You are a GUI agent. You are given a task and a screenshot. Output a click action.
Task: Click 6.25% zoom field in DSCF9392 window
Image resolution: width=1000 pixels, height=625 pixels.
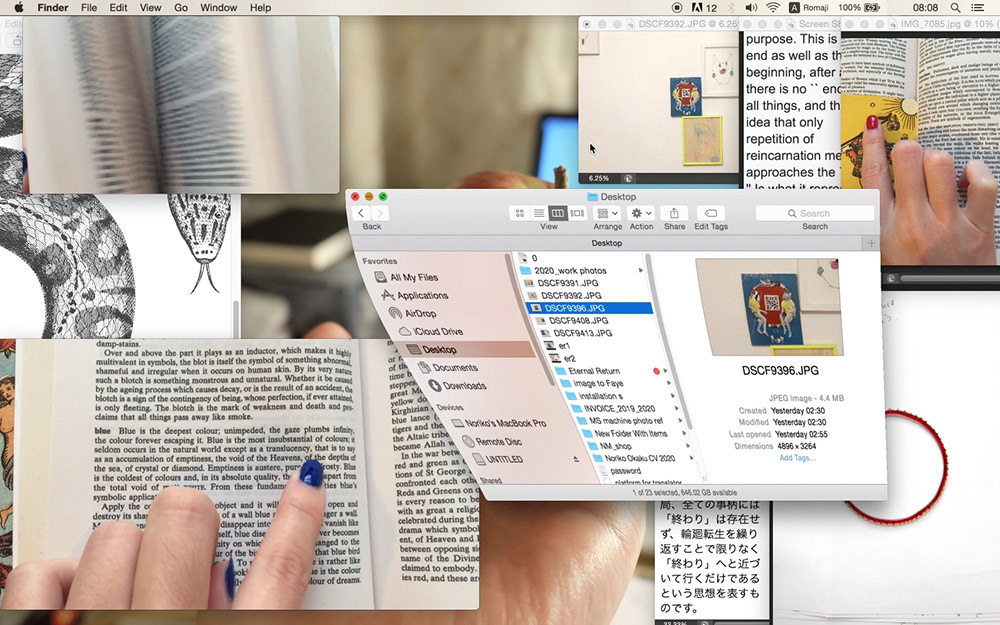pos(599,179)
